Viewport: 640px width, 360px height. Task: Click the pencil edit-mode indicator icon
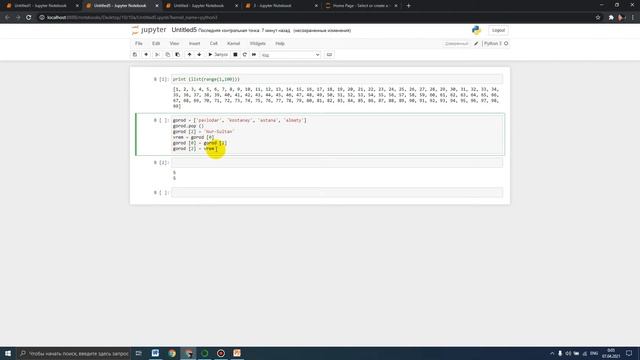click(476, 43)
